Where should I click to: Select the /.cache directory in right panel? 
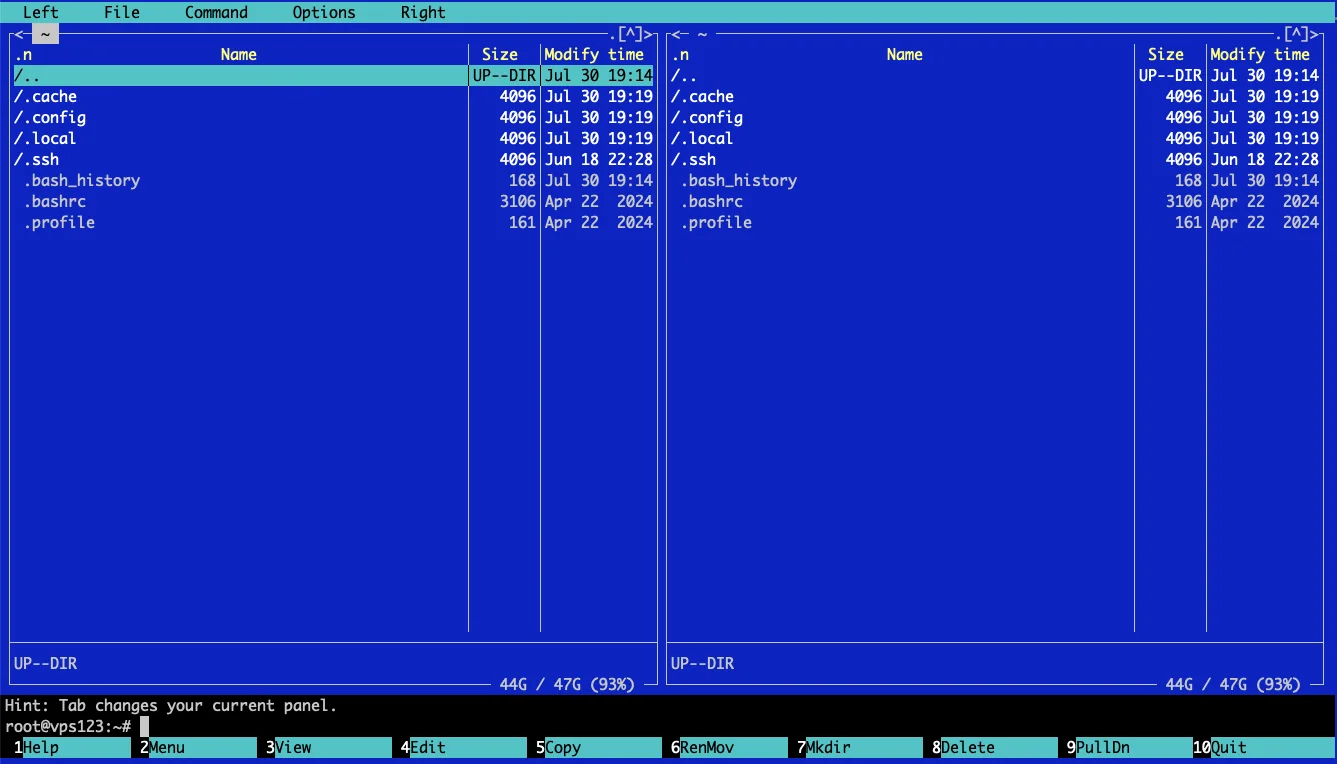[x=995, y=97]
